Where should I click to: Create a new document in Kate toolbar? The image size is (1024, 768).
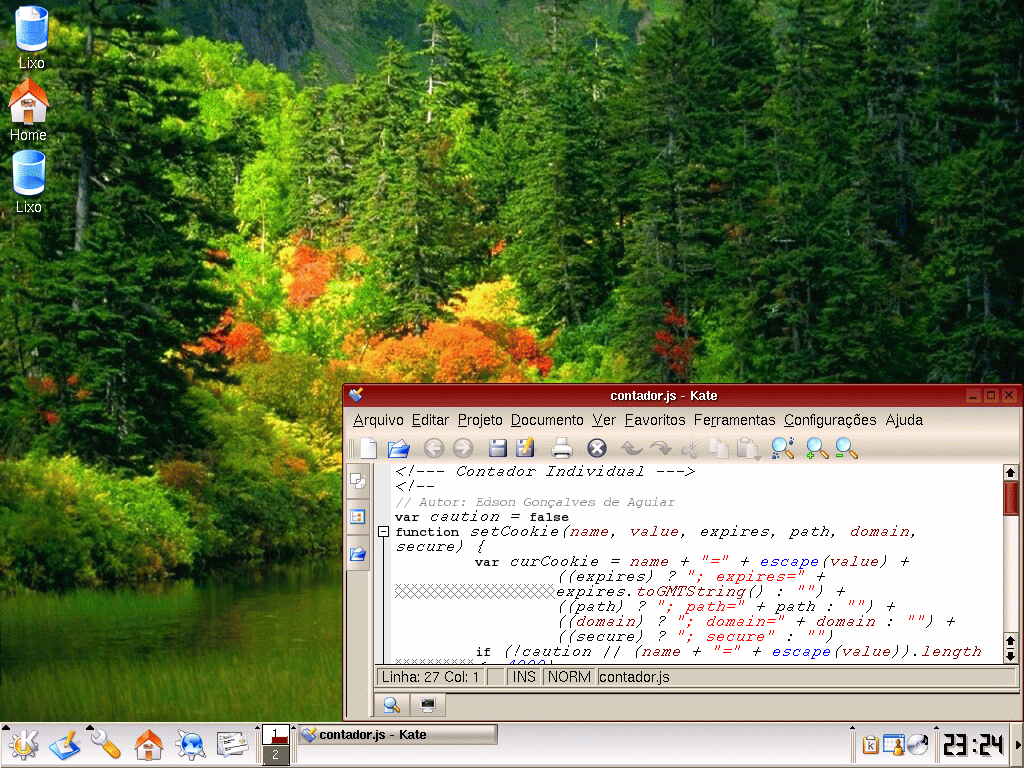368,448
